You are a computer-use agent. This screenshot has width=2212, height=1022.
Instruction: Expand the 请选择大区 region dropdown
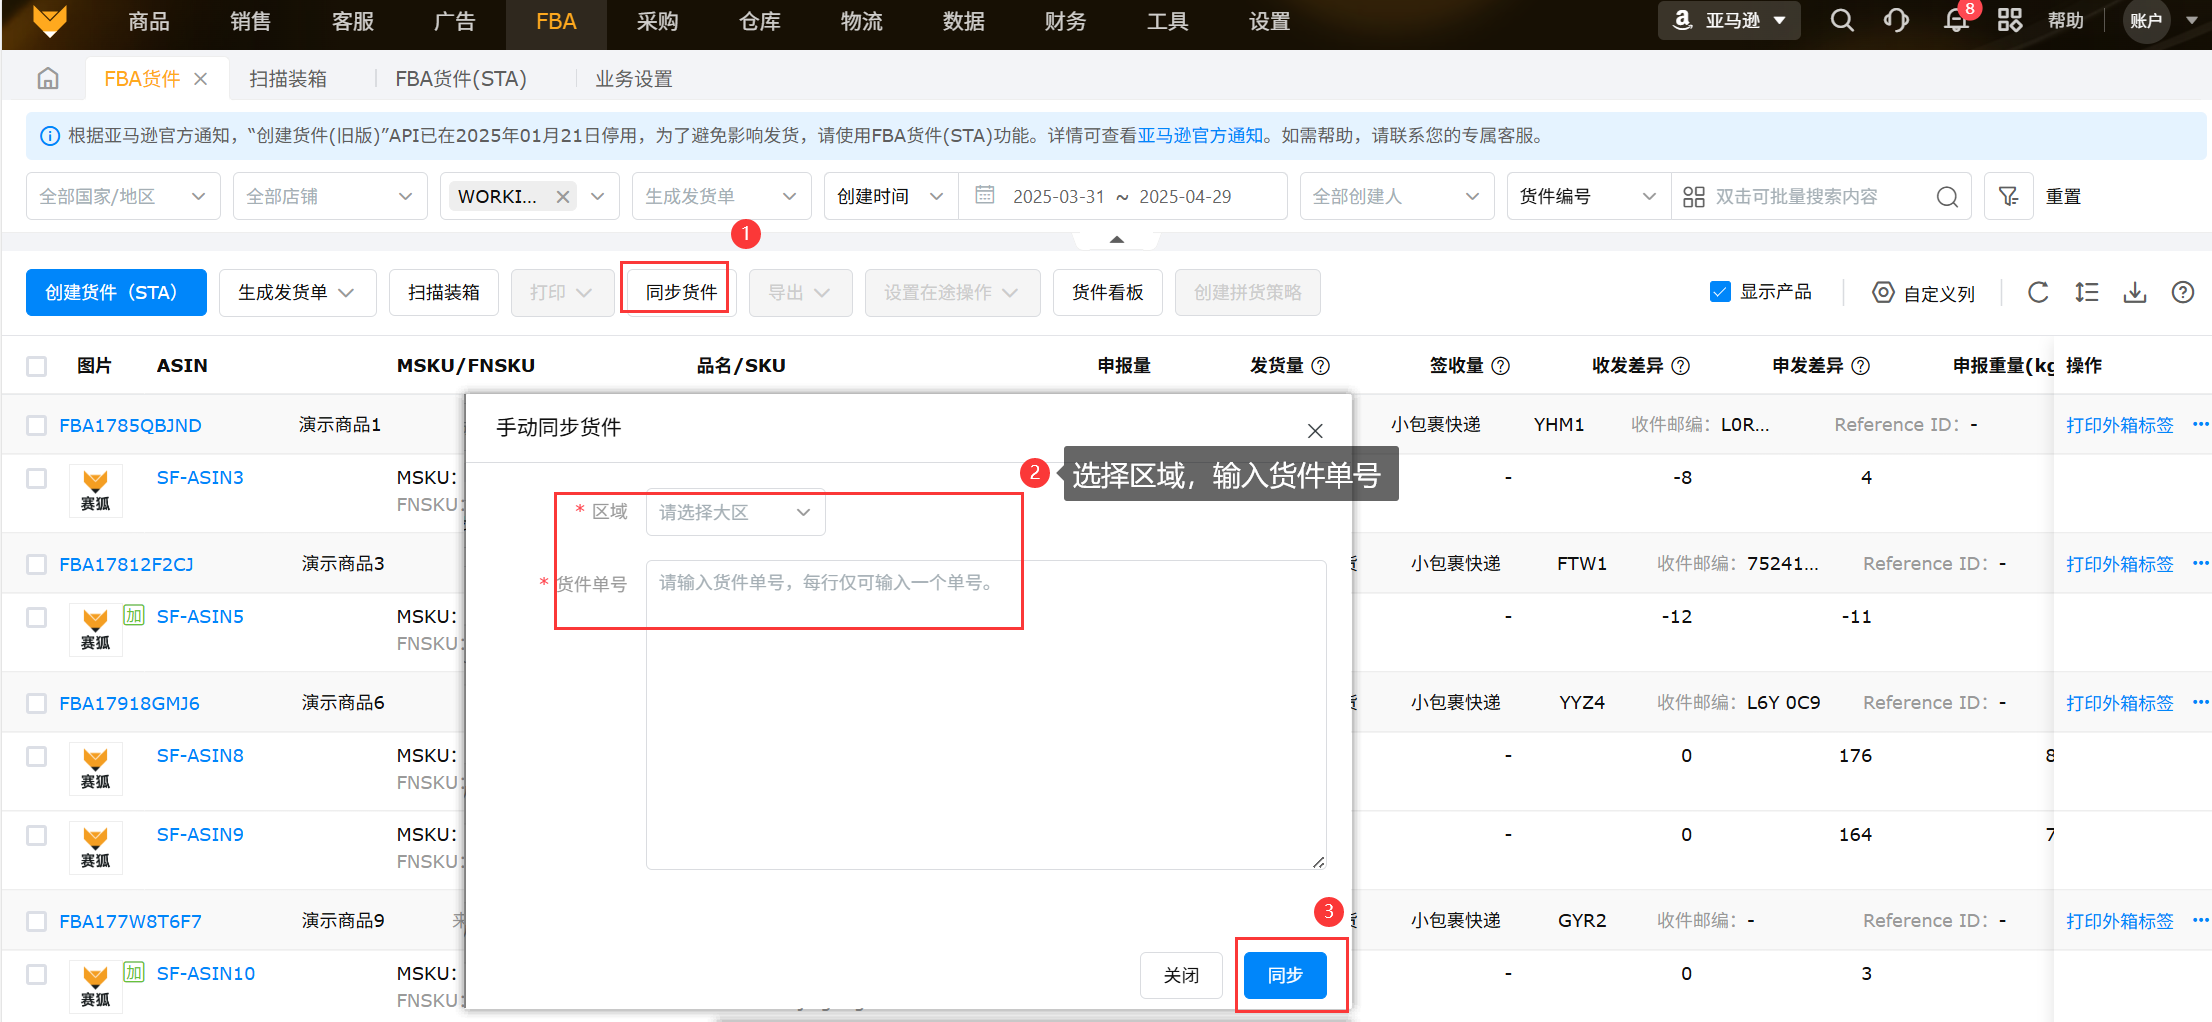[735, 513]
